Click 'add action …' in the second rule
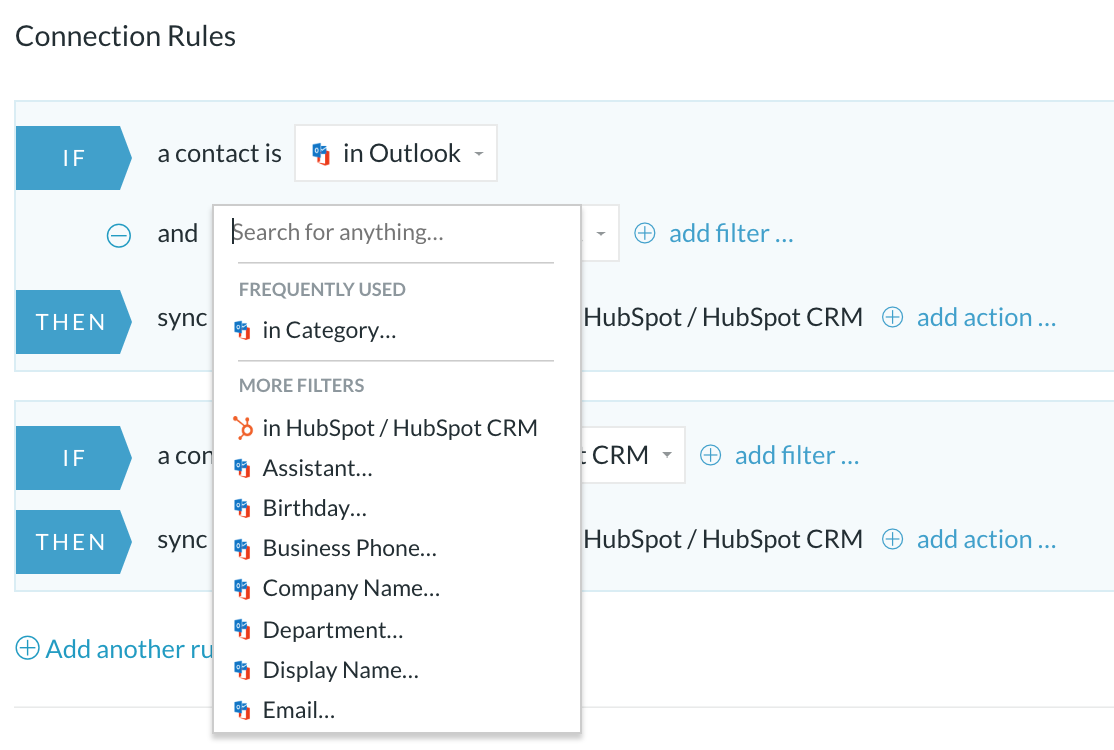1114x750 pixels. click(986, 540)
